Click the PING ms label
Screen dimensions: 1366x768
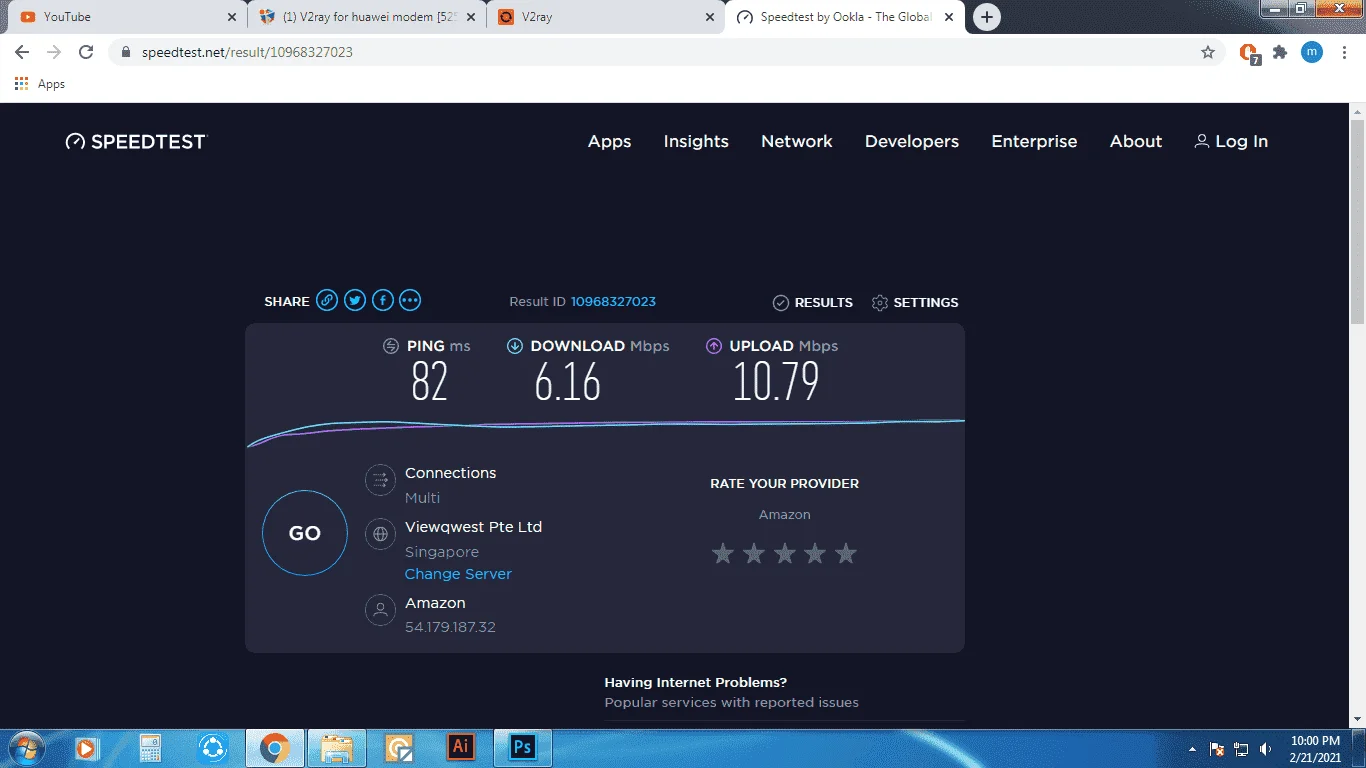pos(438,346)
